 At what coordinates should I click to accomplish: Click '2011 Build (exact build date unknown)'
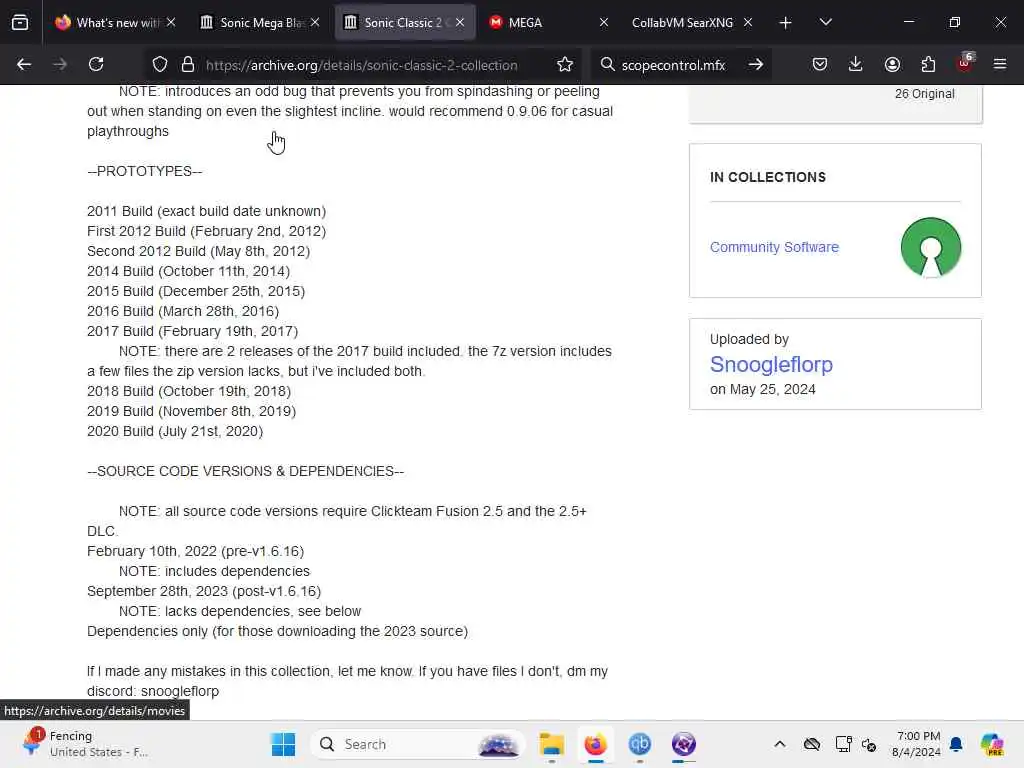(206, 212)
